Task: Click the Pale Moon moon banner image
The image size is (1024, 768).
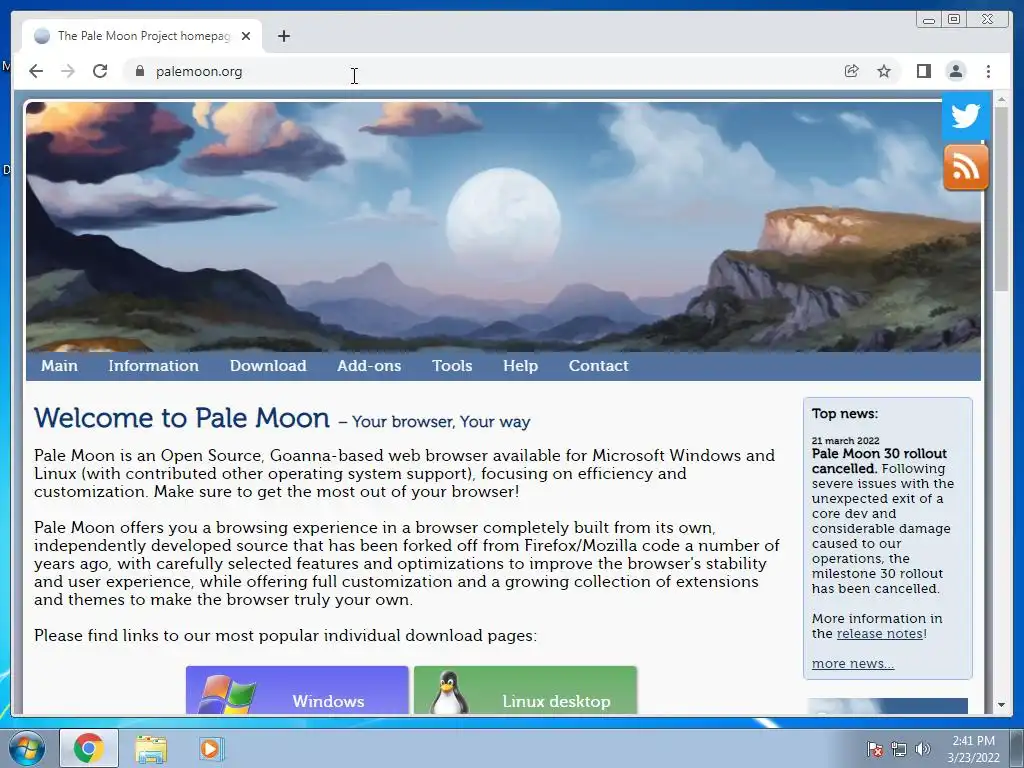Action: click(503, 227)
